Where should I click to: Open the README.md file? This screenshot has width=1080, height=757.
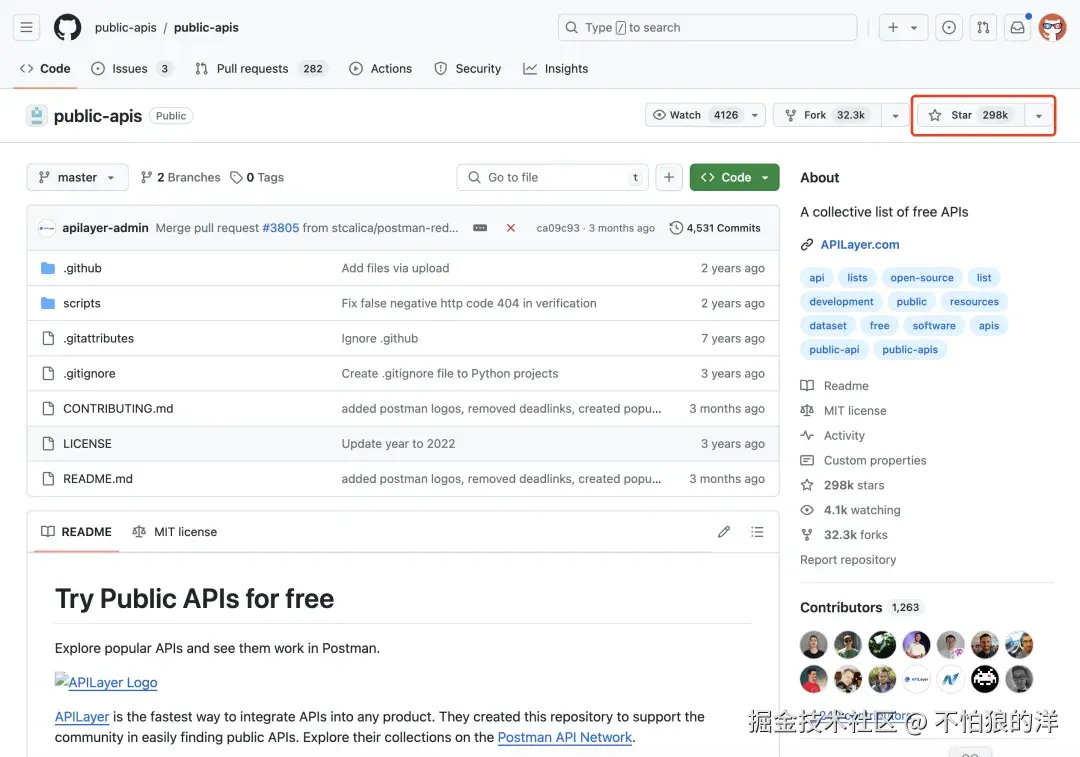(98, 479)
